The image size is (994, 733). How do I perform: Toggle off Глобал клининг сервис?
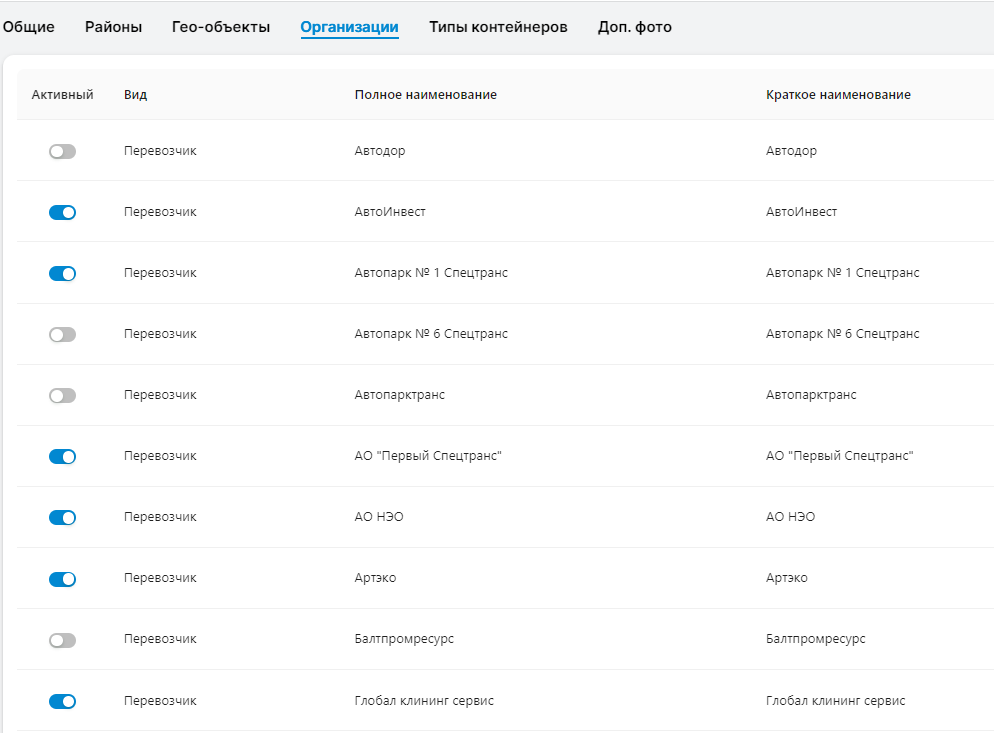click(62, 701)
